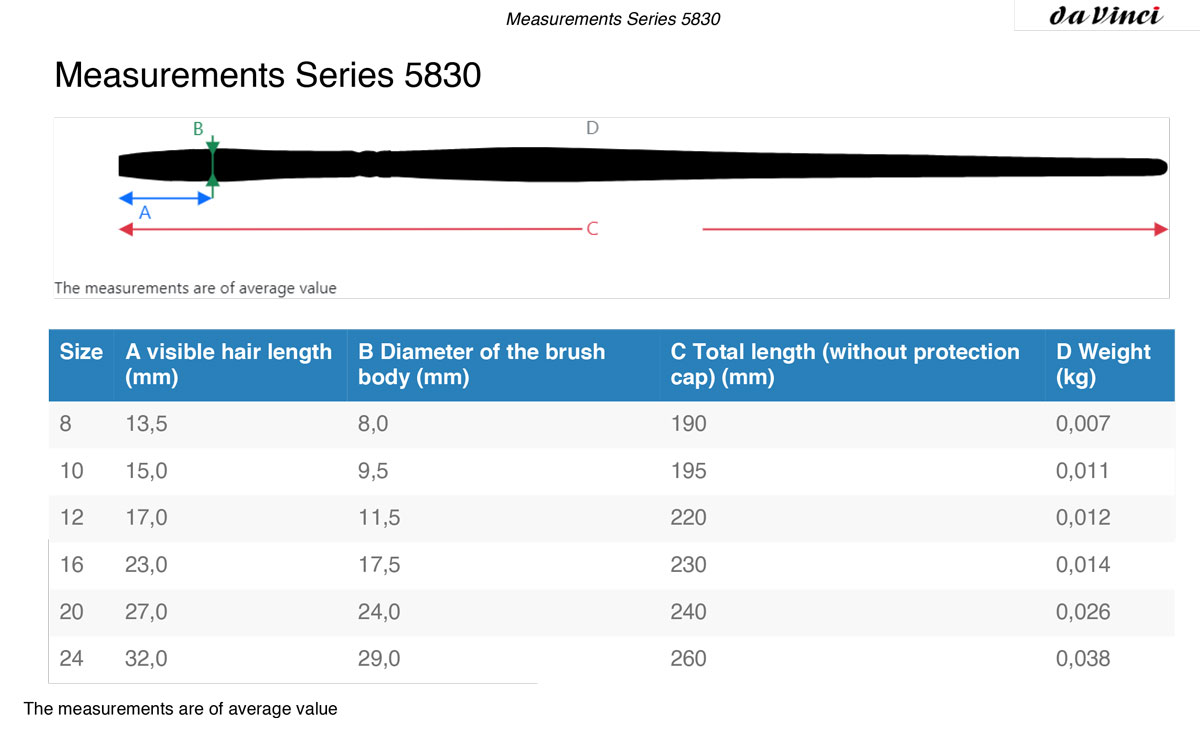1200x751 pixels.
Task: Click the 220 total length cell
Action: (688, 517)
